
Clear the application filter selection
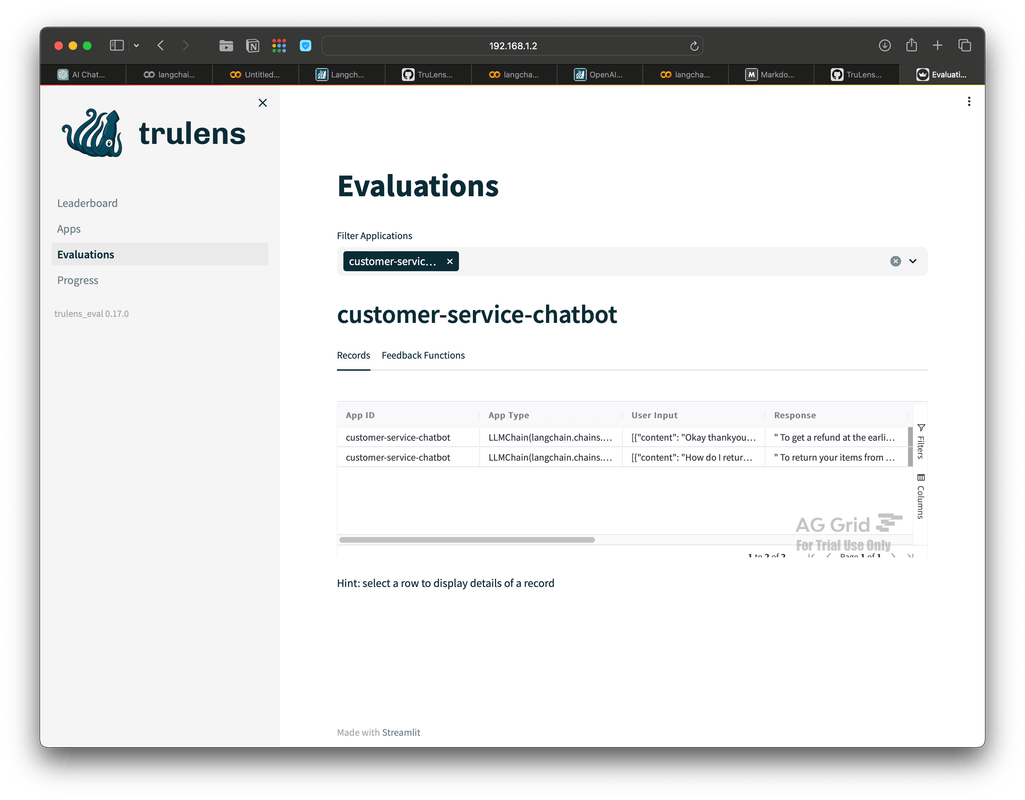coord(895,261)
